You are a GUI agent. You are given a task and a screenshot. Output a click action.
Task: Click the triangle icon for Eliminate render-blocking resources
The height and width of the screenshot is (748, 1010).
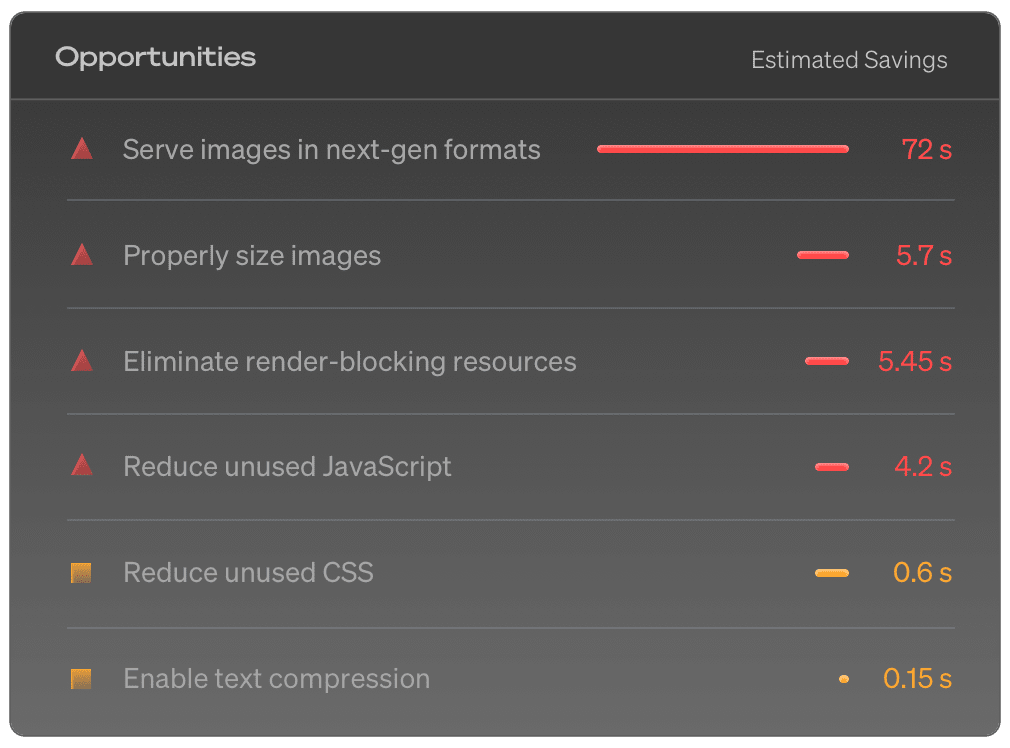pyautogui.click(x=82, y=361)
